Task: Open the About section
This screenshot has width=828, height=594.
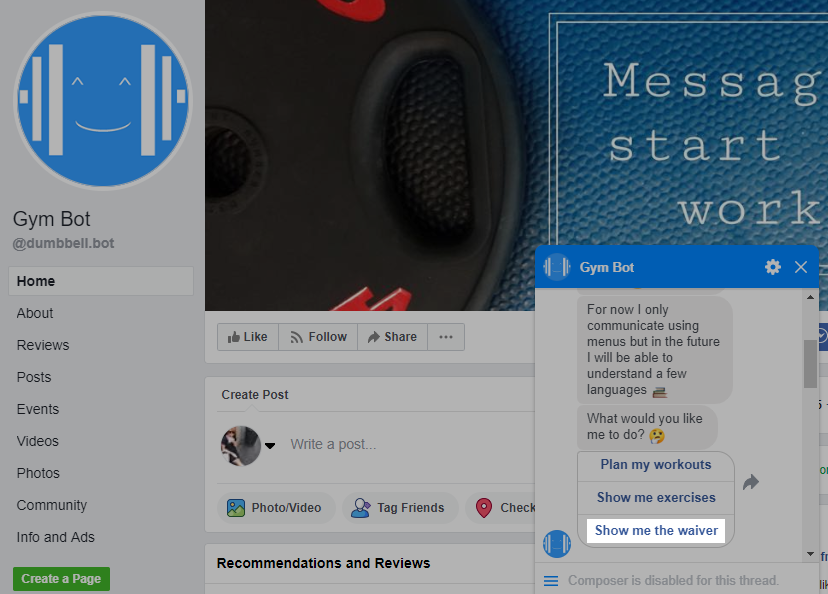Action: (x=35, y=313)
